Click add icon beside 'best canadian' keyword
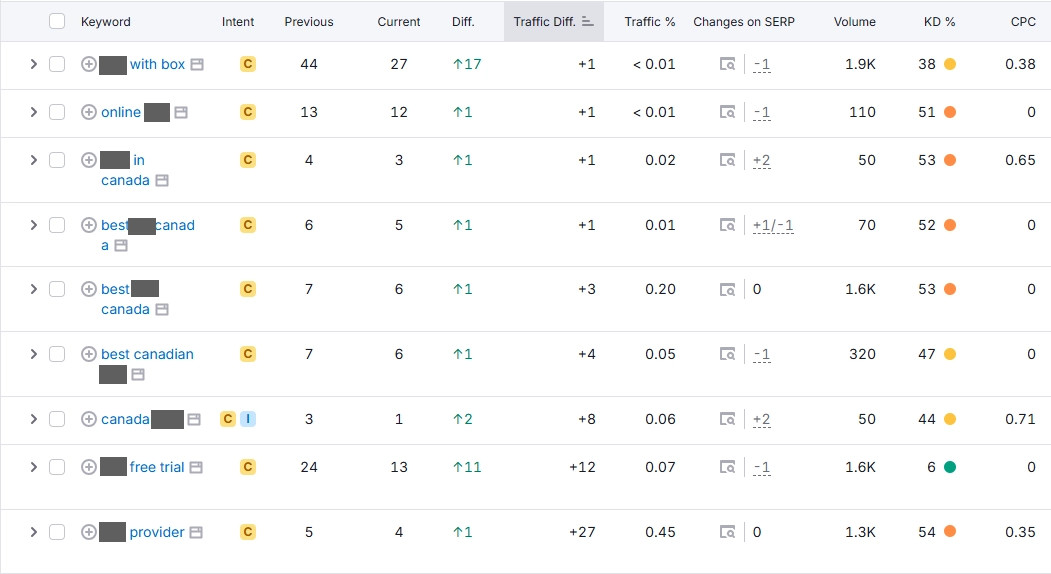This screenshot has width=1051, height=574. click(x=88, y=354)
